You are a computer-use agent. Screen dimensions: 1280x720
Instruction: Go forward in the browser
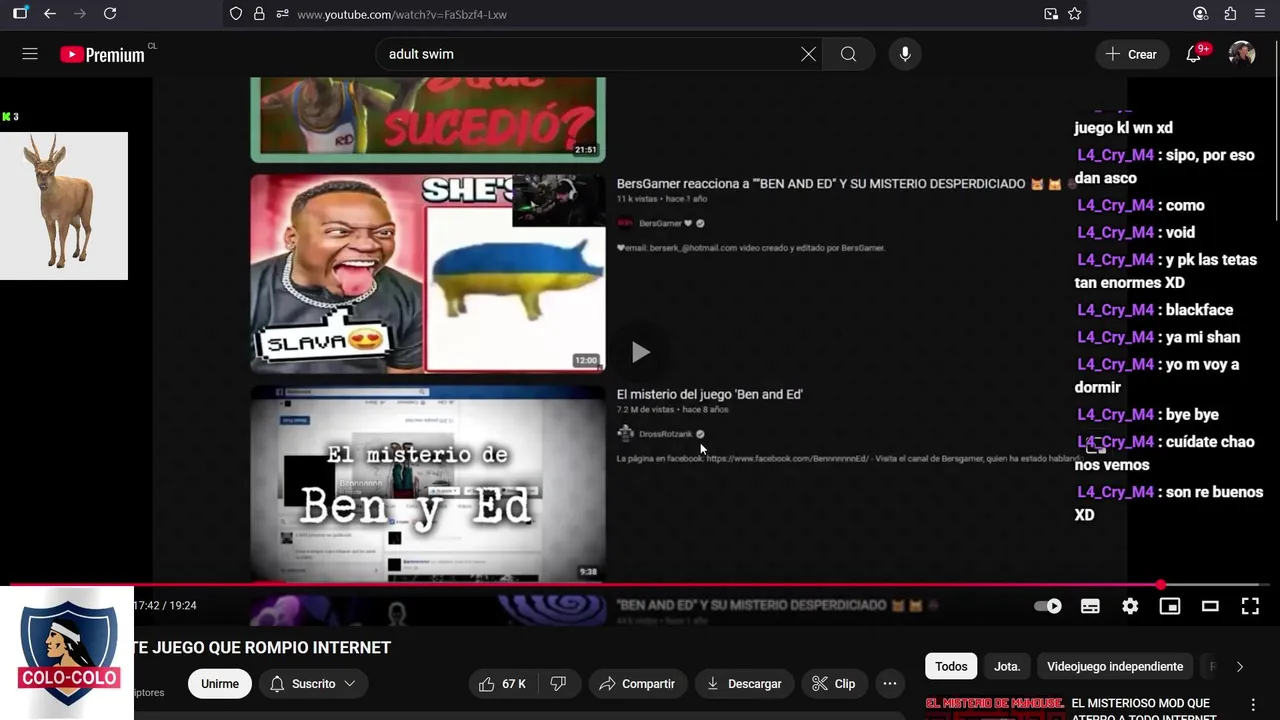click(80, 14)
